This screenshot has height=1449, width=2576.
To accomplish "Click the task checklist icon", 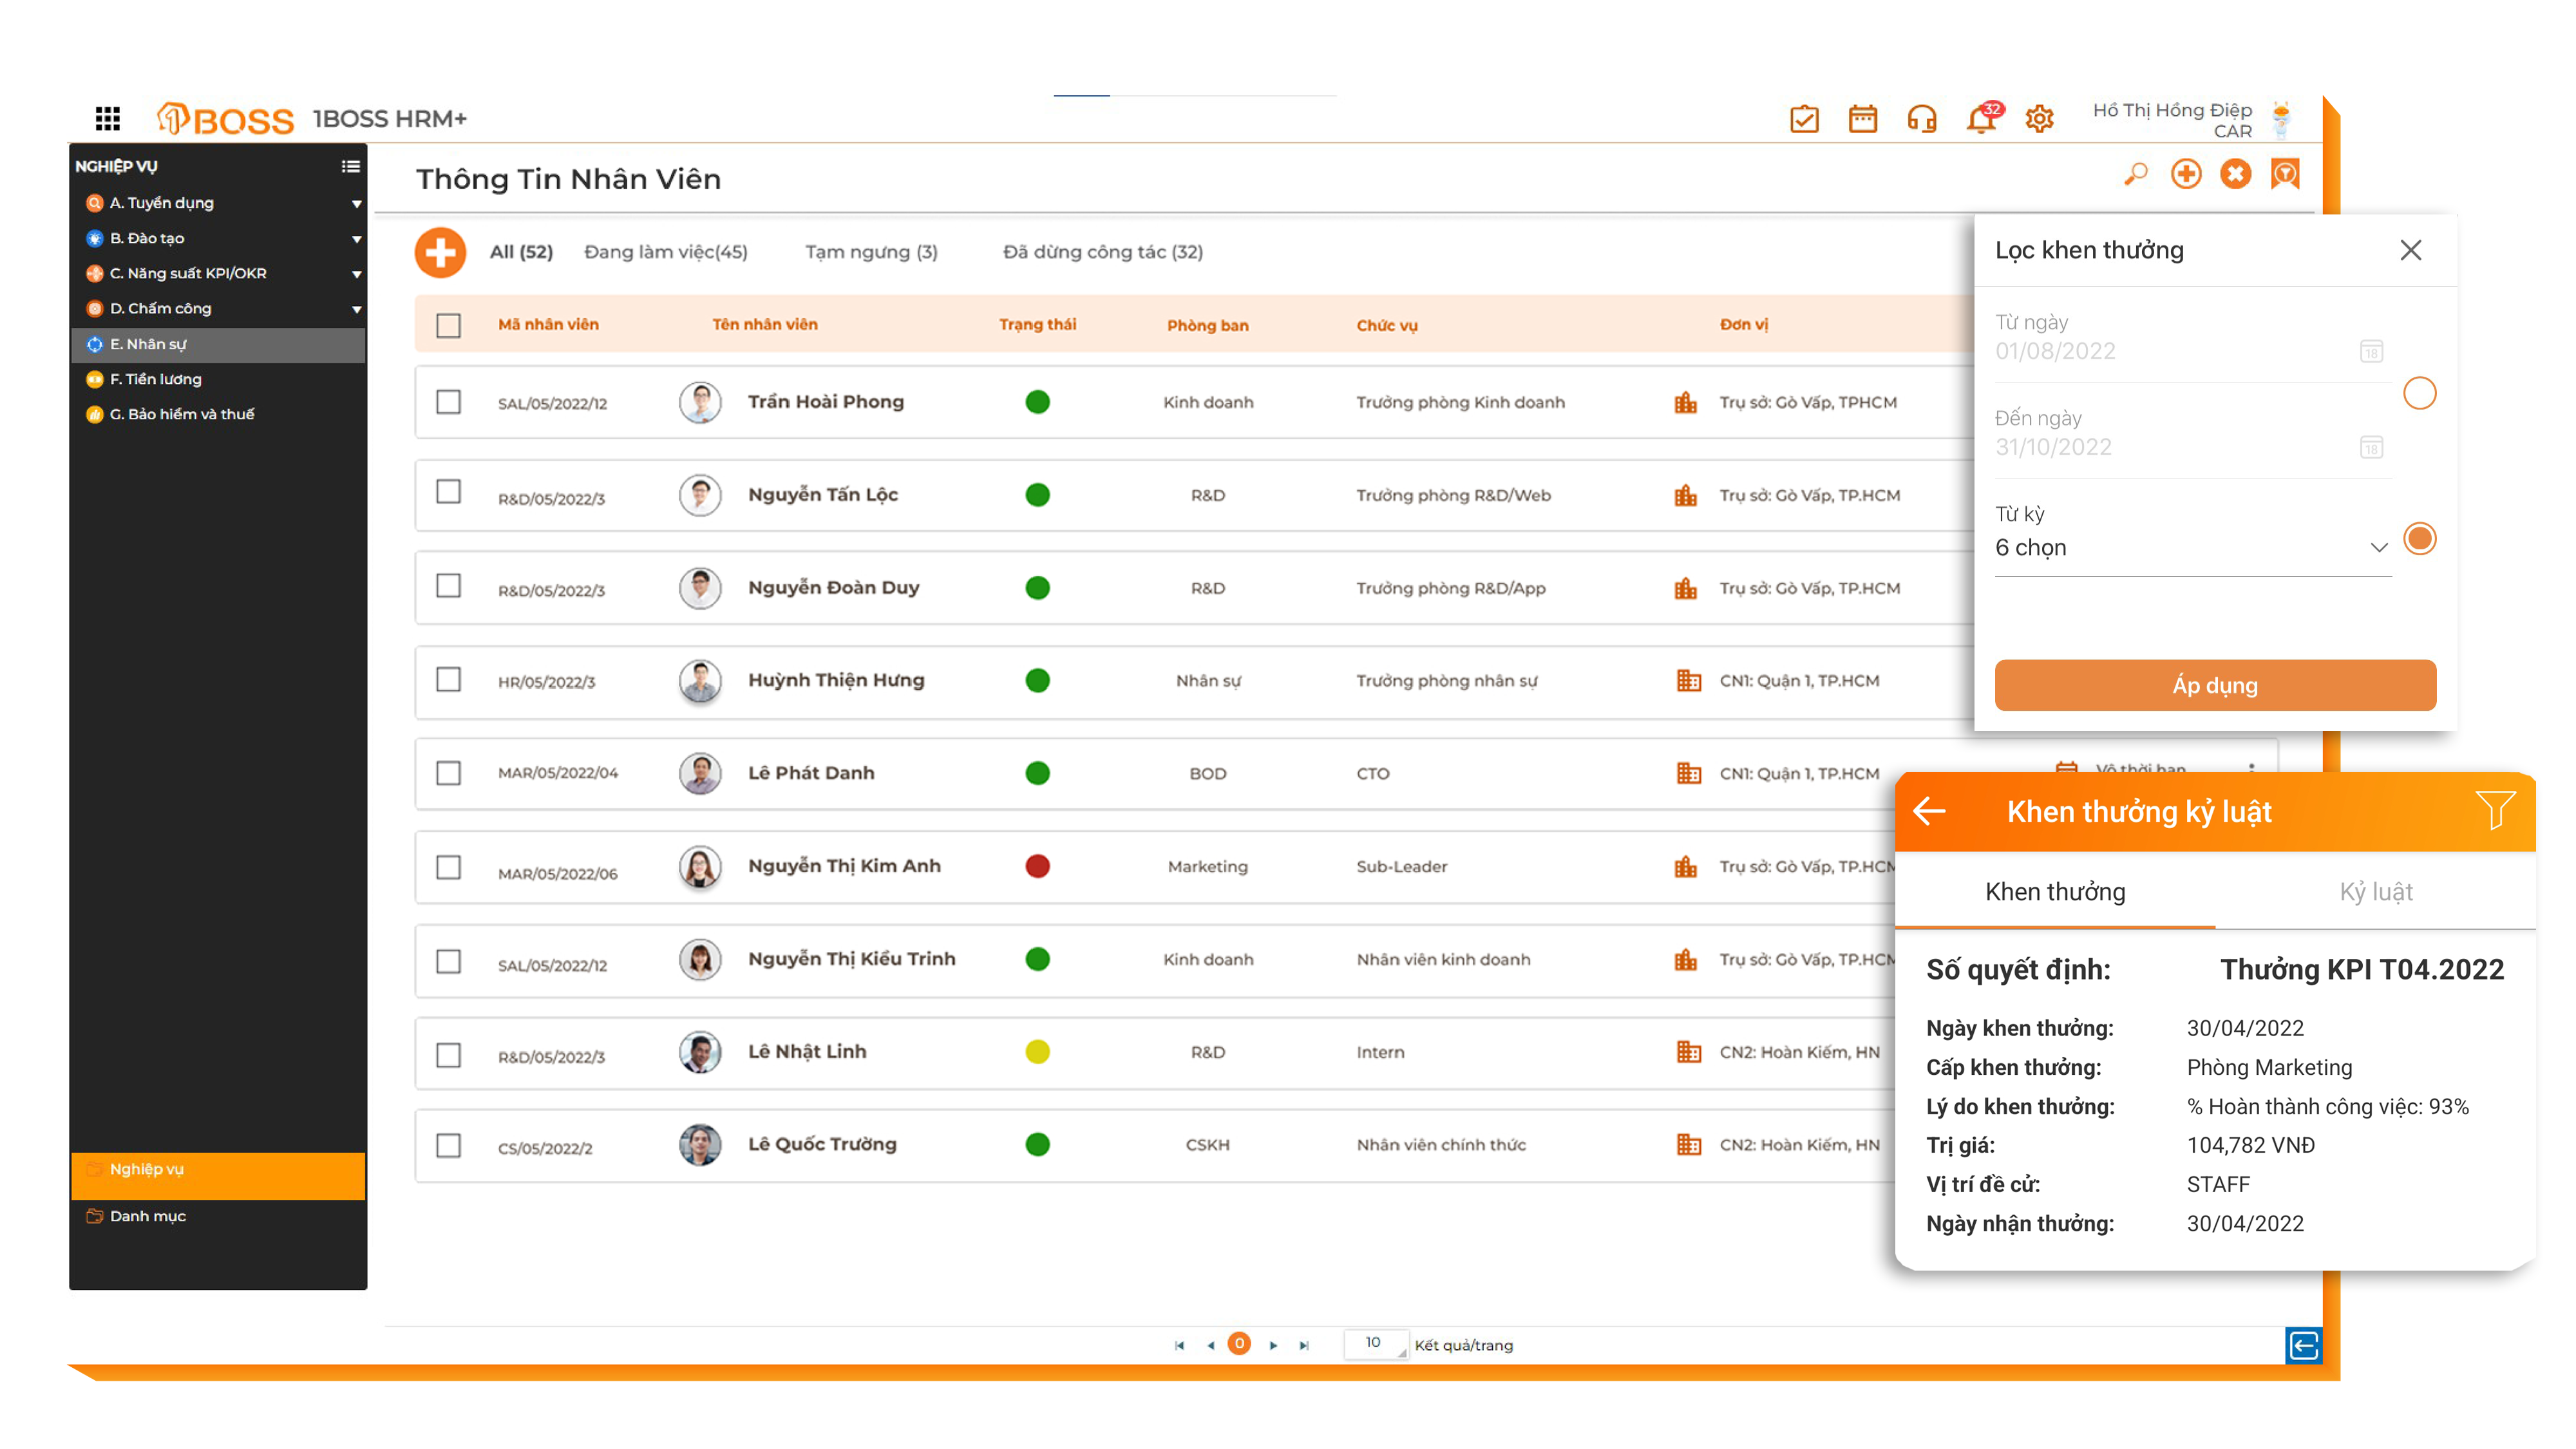I will 1804,119.
